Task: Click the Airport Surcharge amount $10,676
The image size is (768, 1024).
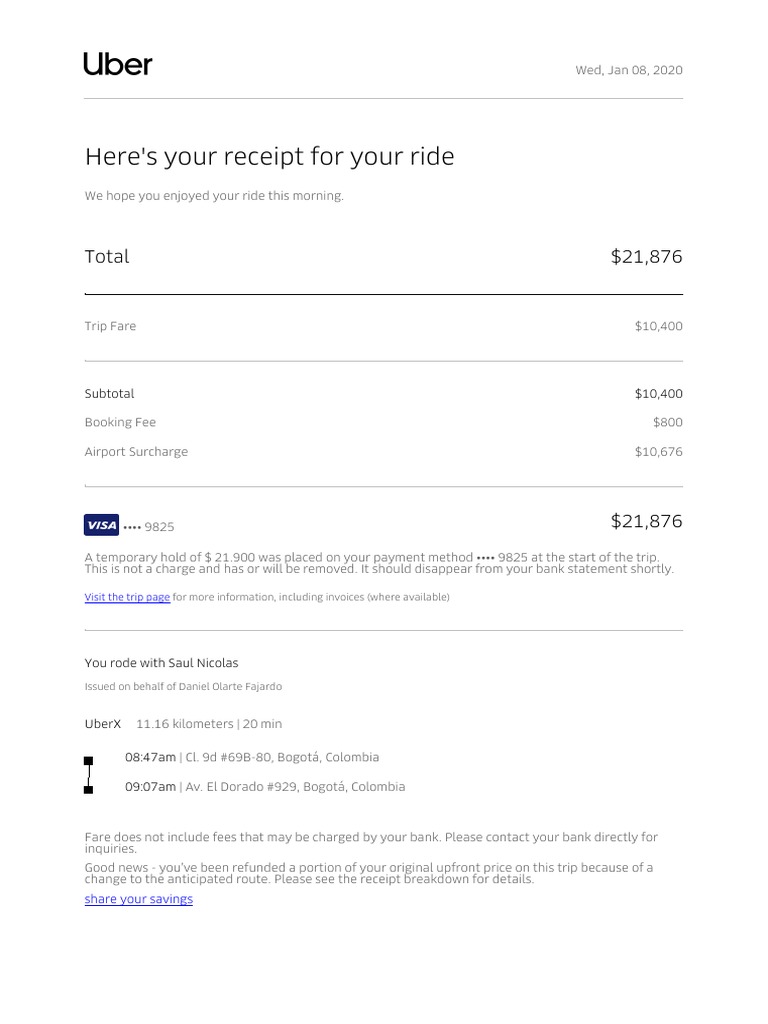Action: point(658,452)
